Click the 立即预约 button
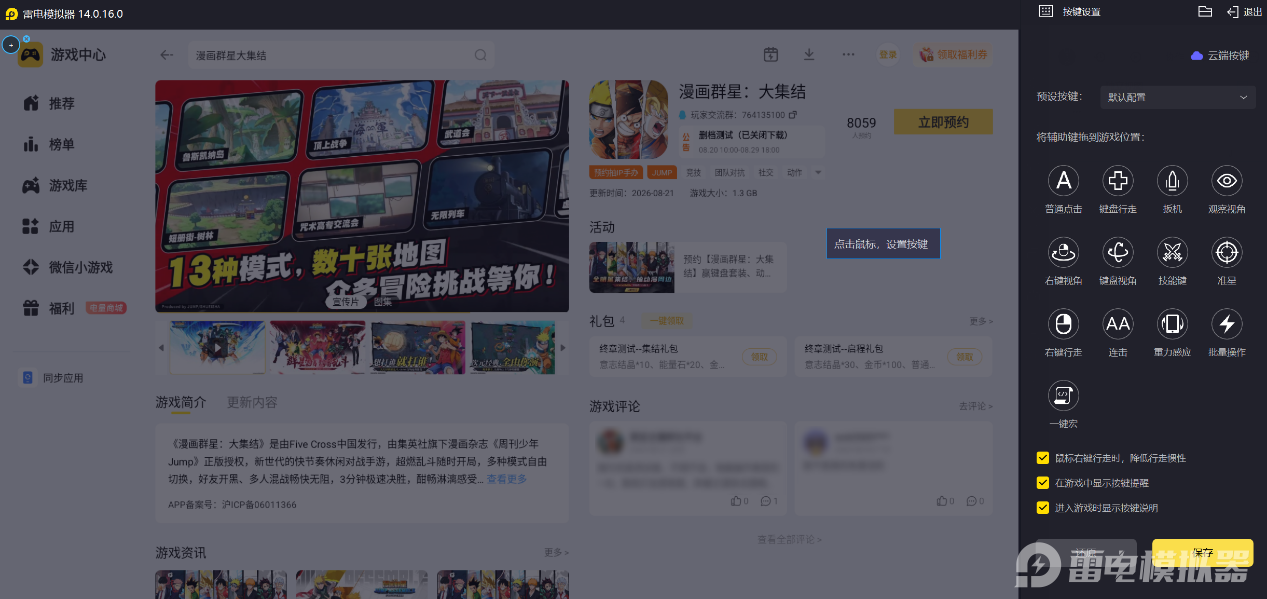Image resolution: width=1267 pixels, height=599 pixels. 943,122
